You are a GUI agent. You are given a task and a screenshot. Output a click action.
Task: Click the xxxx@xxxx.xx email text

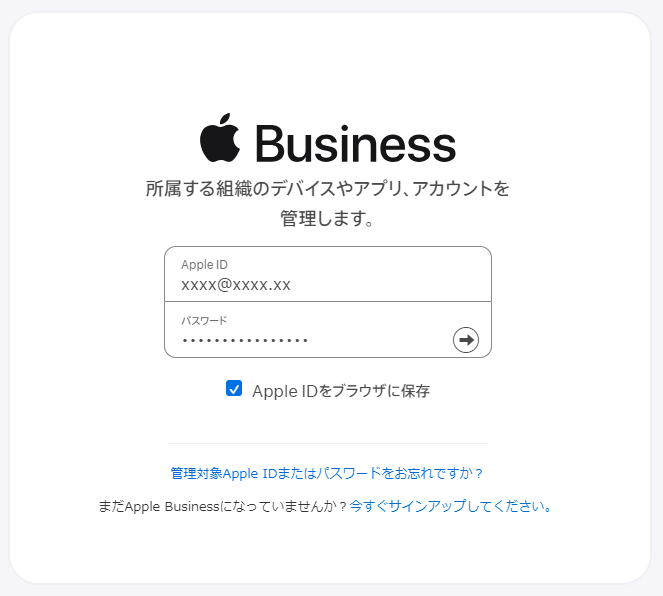(x=236, y=285)
